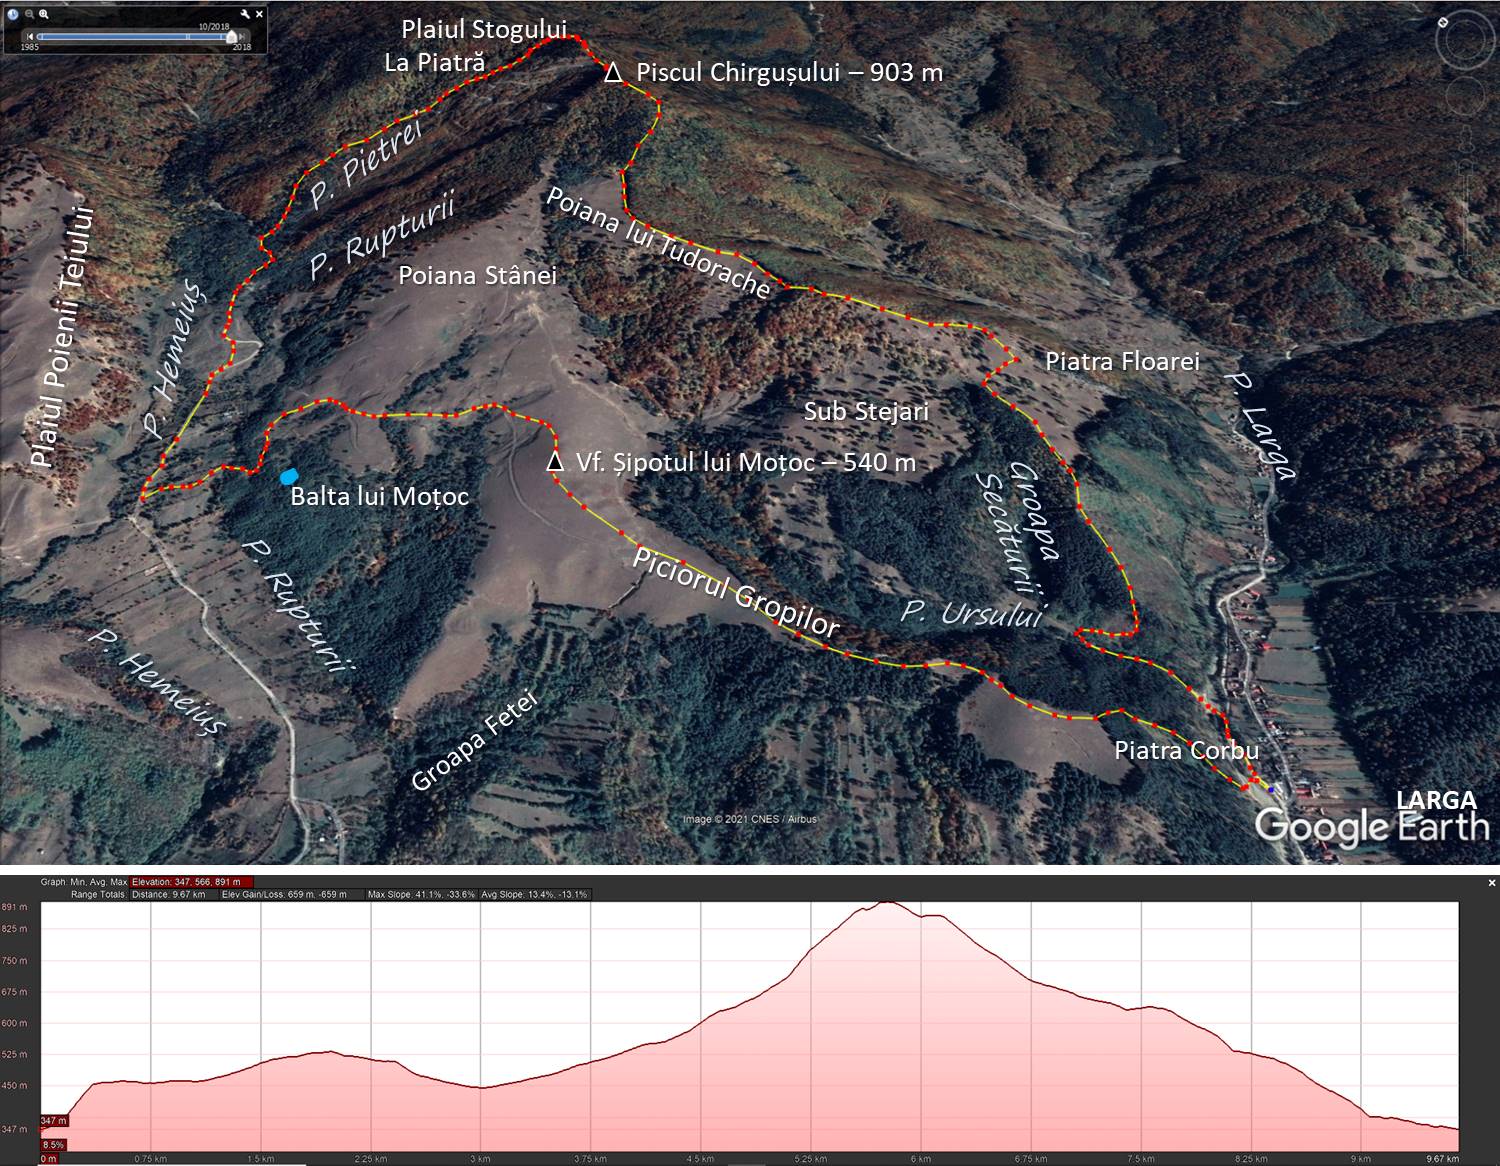Click the blue Balta lui Moțoc marker
The height and width of the screenshot is (1166, 1500).
(290, 477)
